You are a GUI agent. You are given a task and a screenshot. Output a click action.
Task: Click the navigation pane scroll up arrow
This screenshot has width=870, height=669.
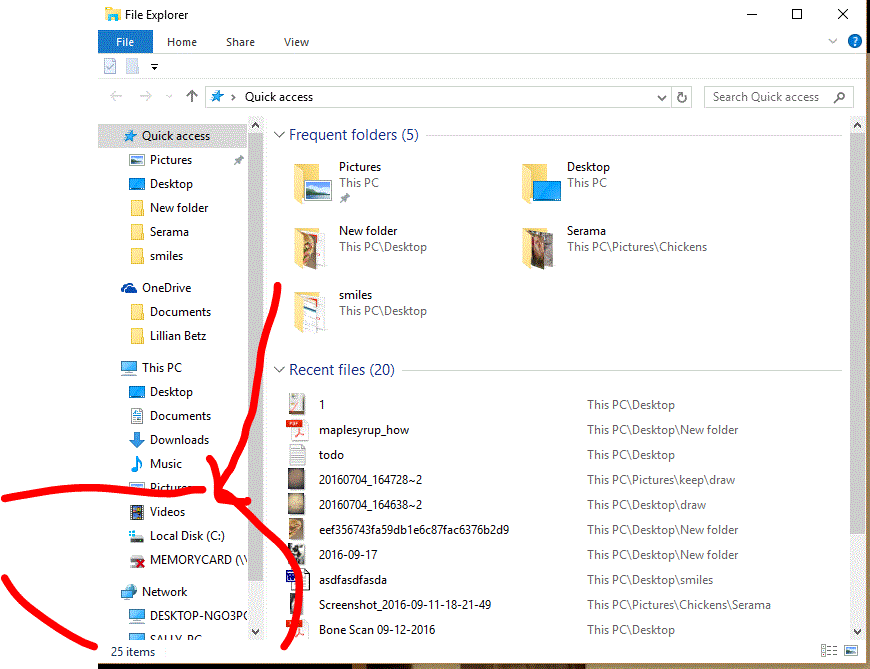coord(255,125)
